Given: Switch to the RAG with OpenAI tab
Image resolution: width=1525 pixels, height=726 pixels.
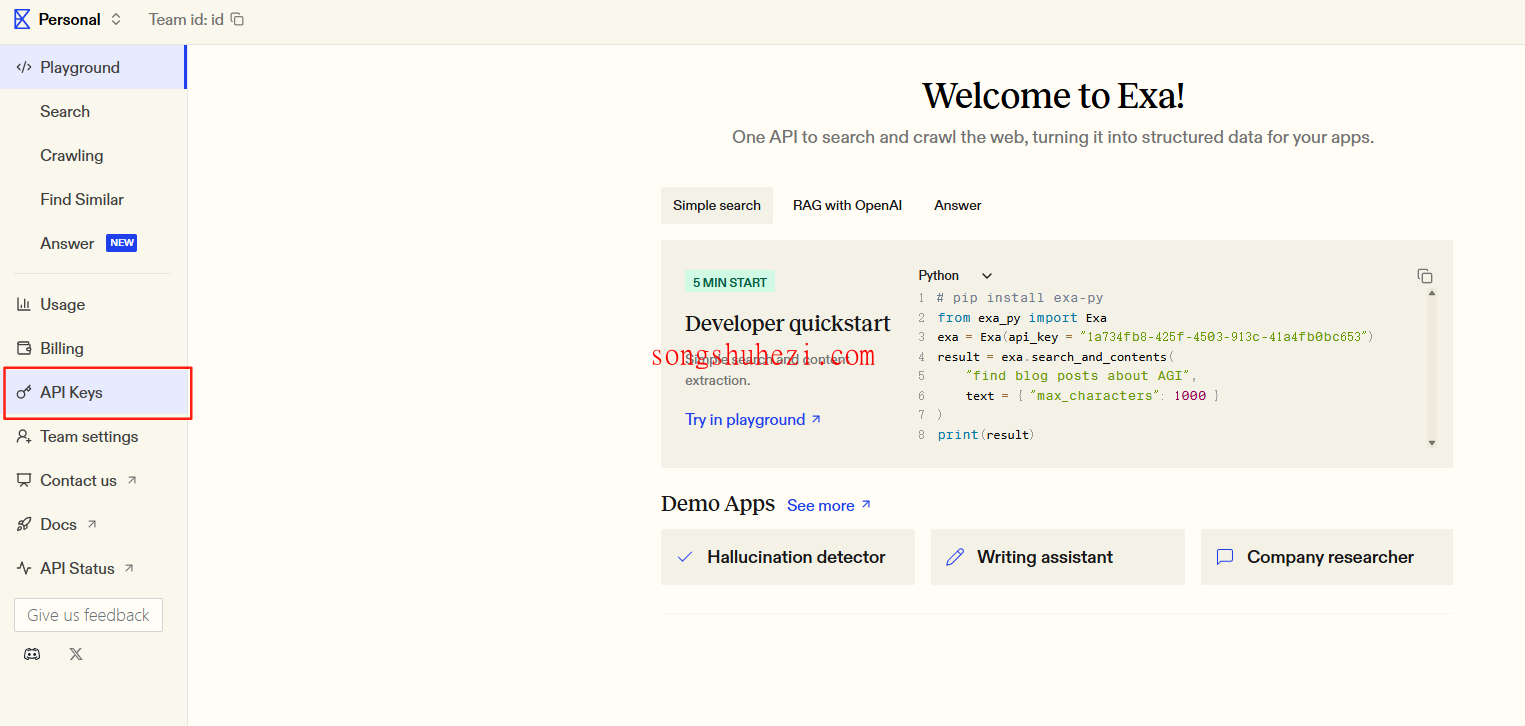Looking at the screenshot, I should pyautogui.click(x=848, y=205).
